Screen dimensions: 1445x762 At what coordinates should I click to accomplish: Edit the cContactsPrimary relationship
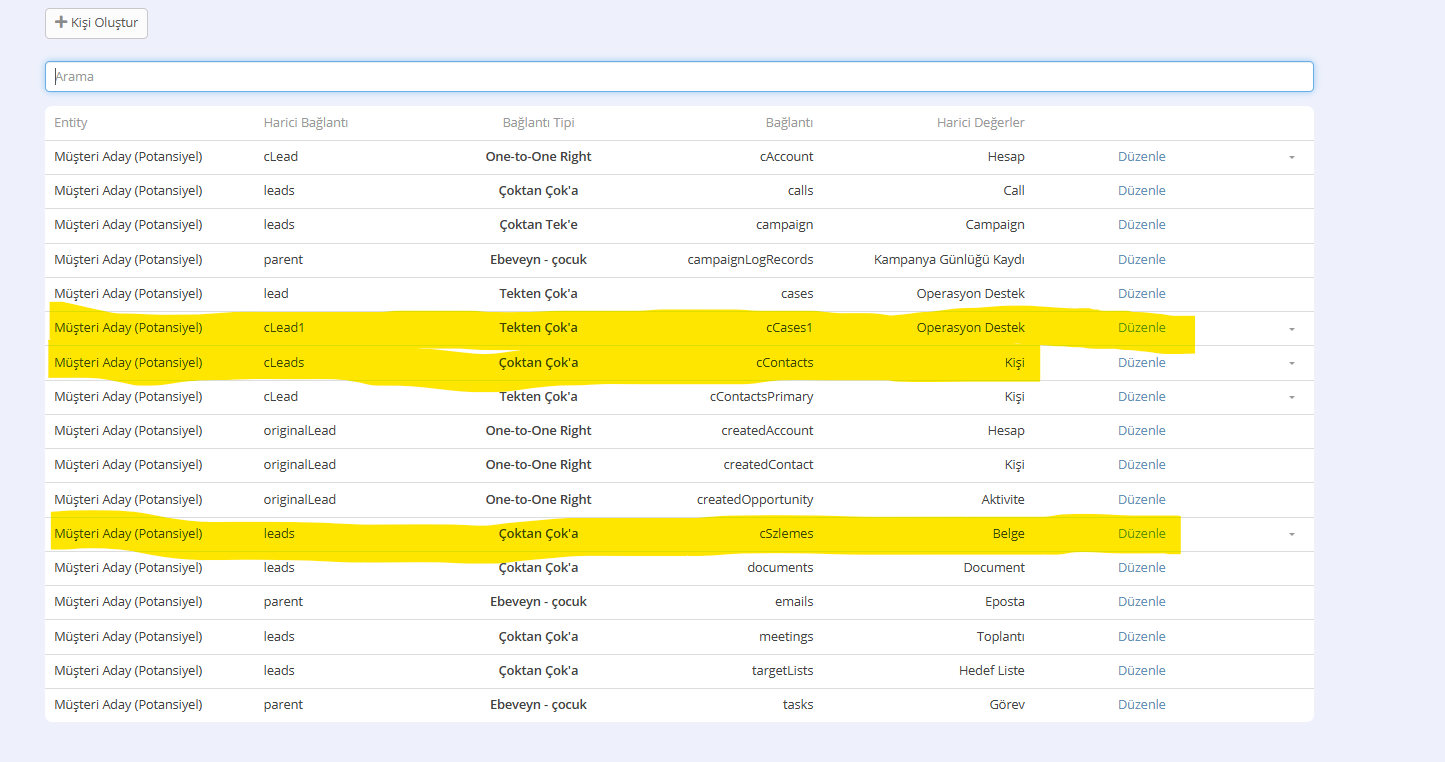pyautogui.click(x=1141, y=397)
